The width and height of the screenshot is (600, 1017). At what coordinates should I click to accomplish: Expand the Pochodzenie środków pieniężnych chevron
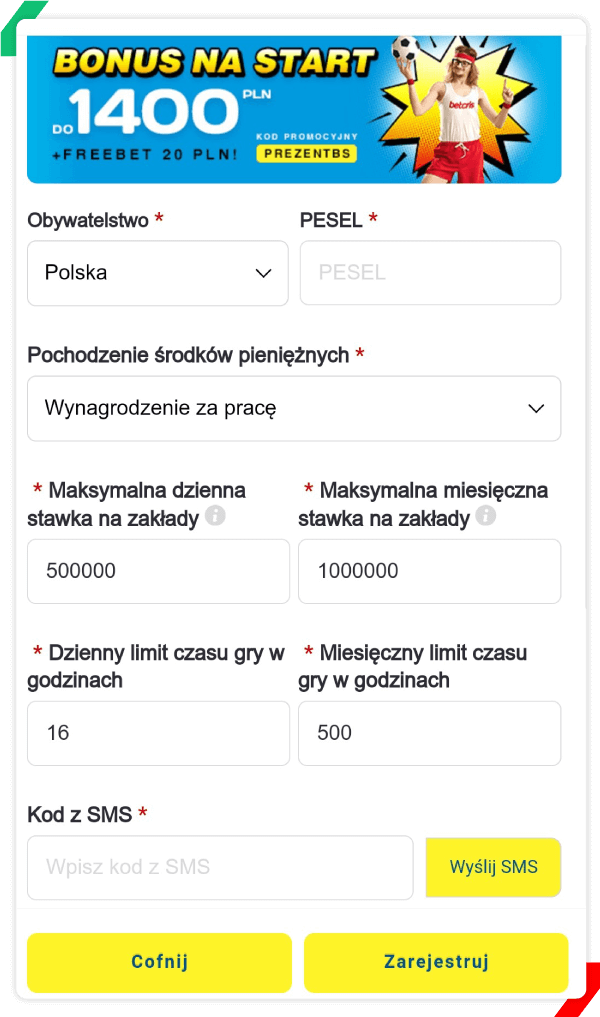(x=536, y=409)
